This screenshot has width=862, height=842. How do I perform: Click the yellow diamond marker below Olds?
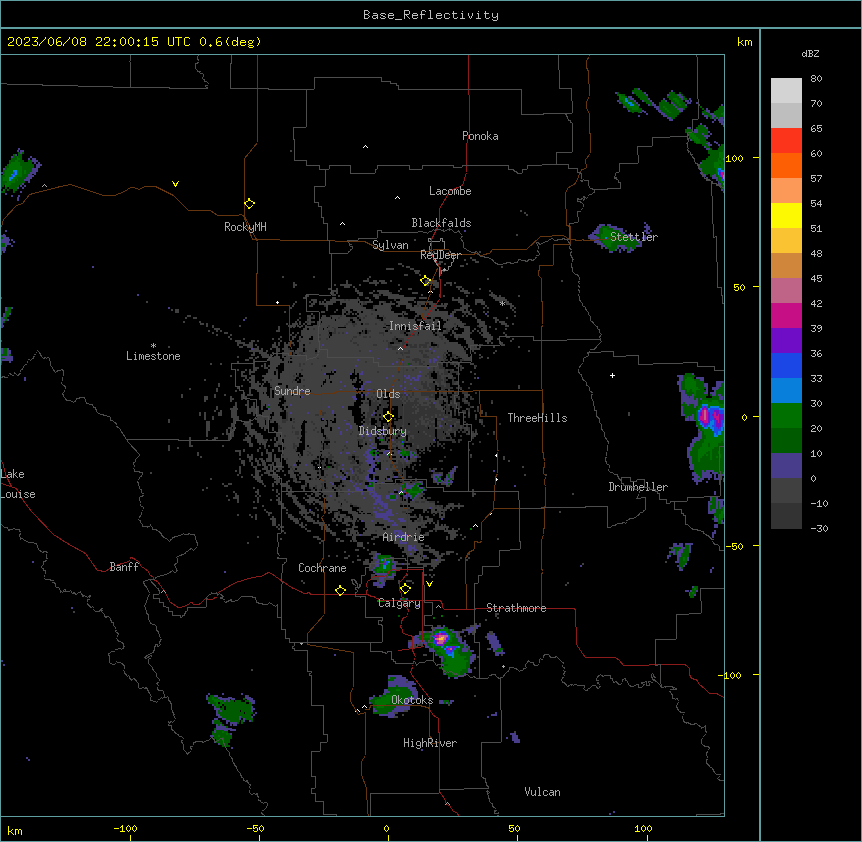[388, 416]
